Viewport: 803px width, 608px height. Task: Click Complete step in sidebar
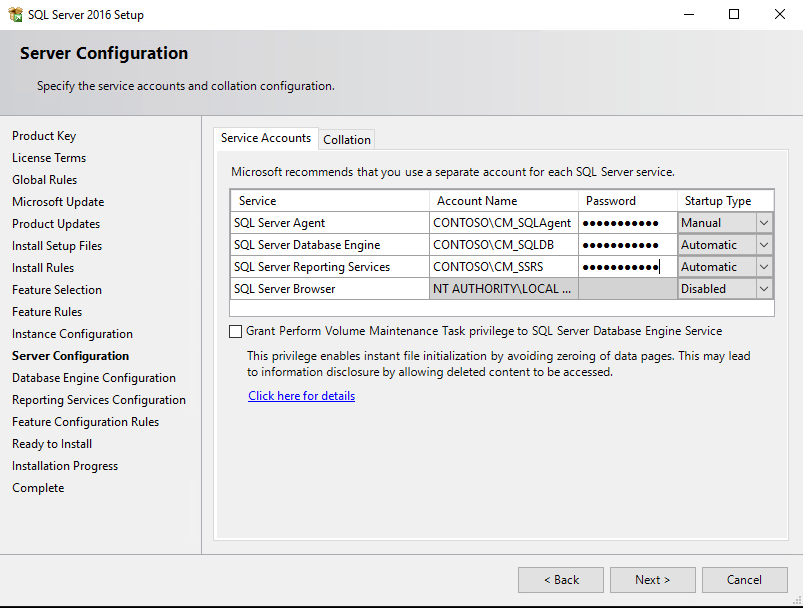38,488
